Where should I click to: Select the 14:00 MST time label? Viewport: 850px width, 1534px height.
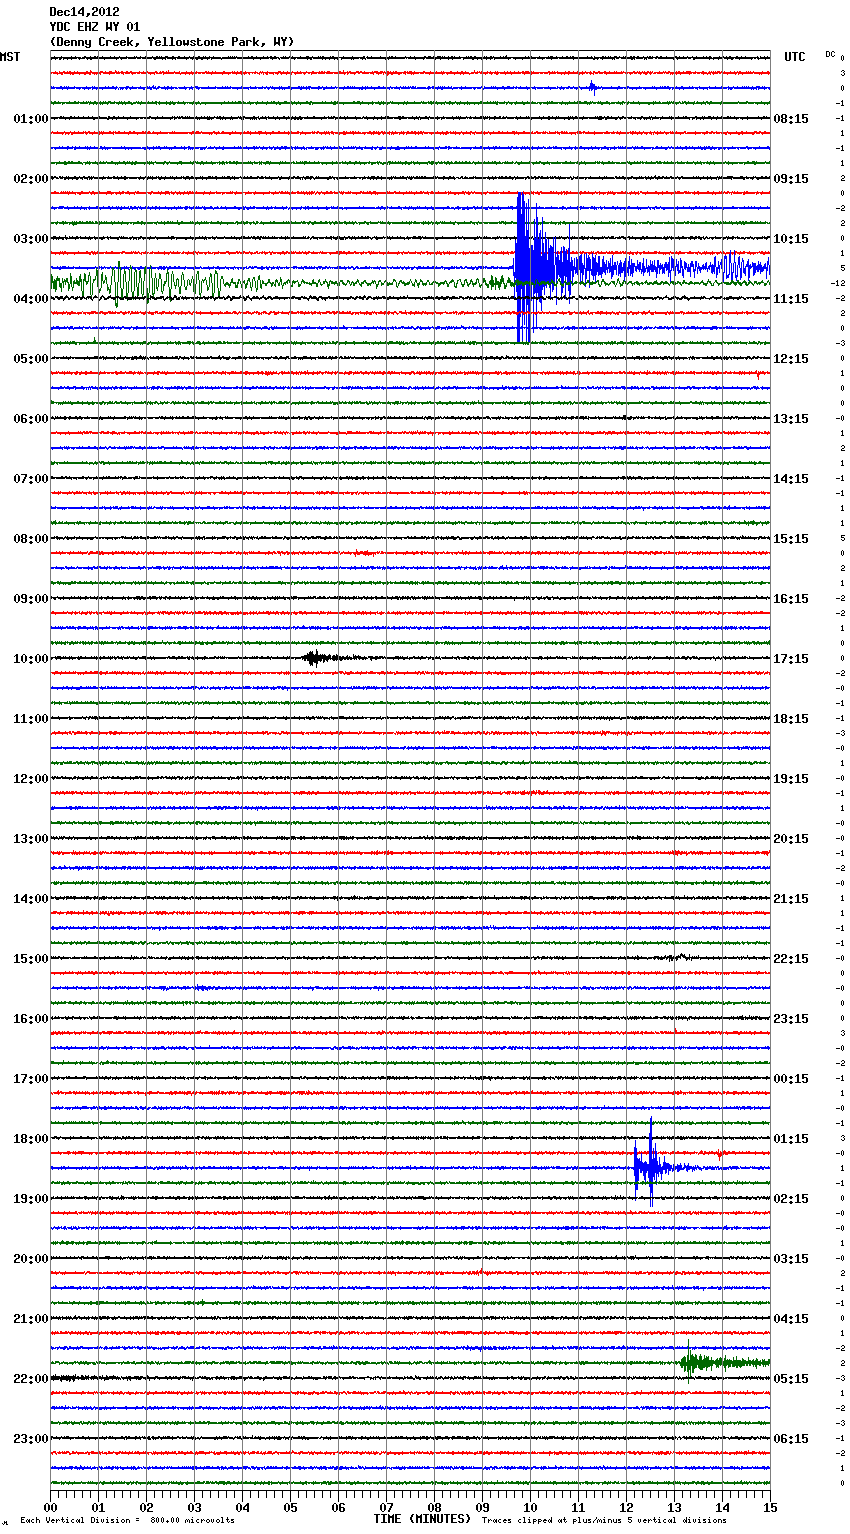click(31, 899)
